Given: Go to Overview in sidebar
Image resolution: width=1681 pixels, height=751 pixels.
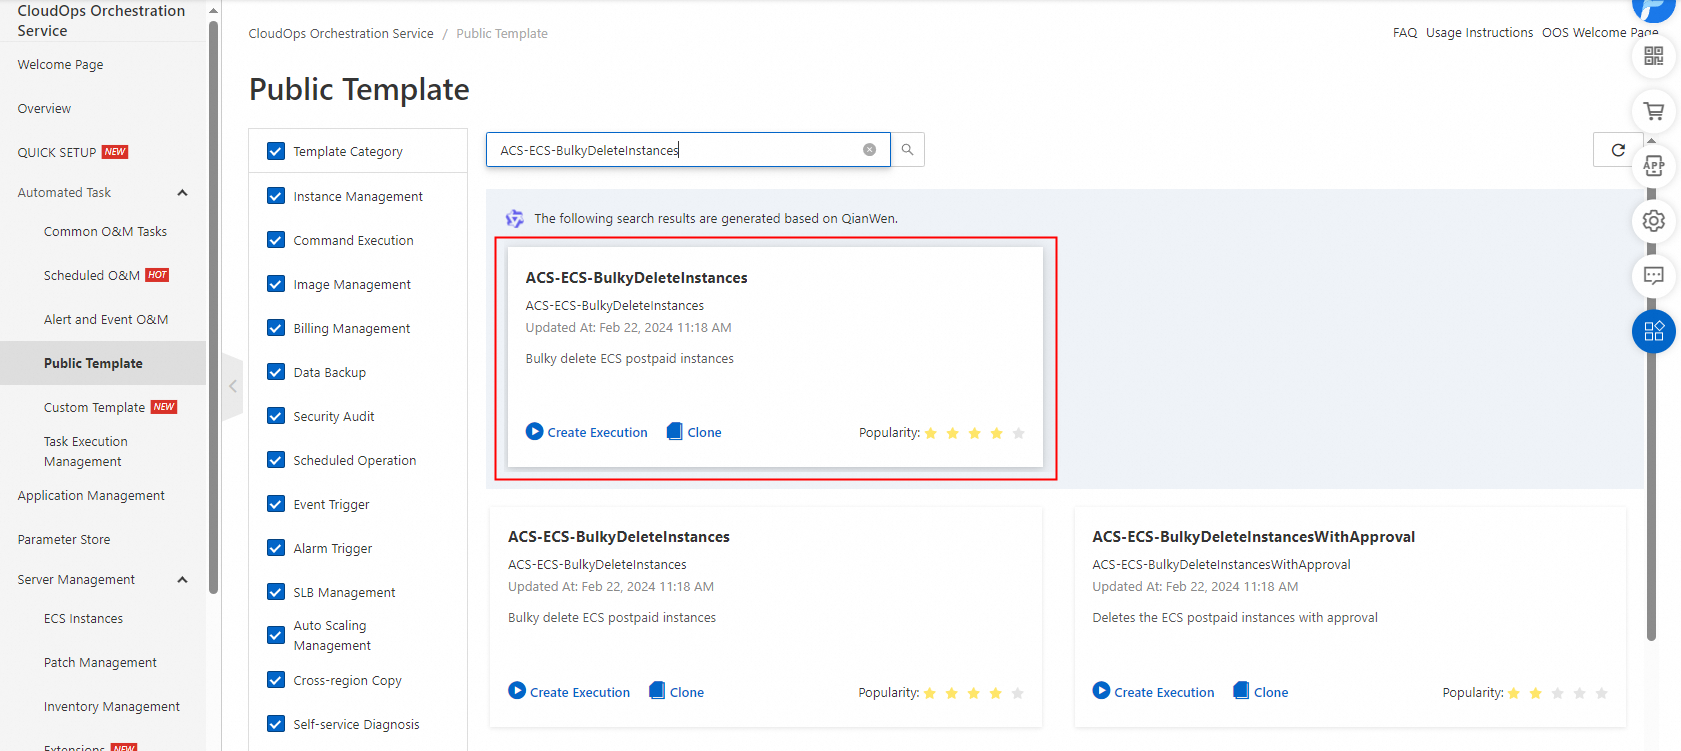Looking at the screenshot, I should tap(44, 109).
